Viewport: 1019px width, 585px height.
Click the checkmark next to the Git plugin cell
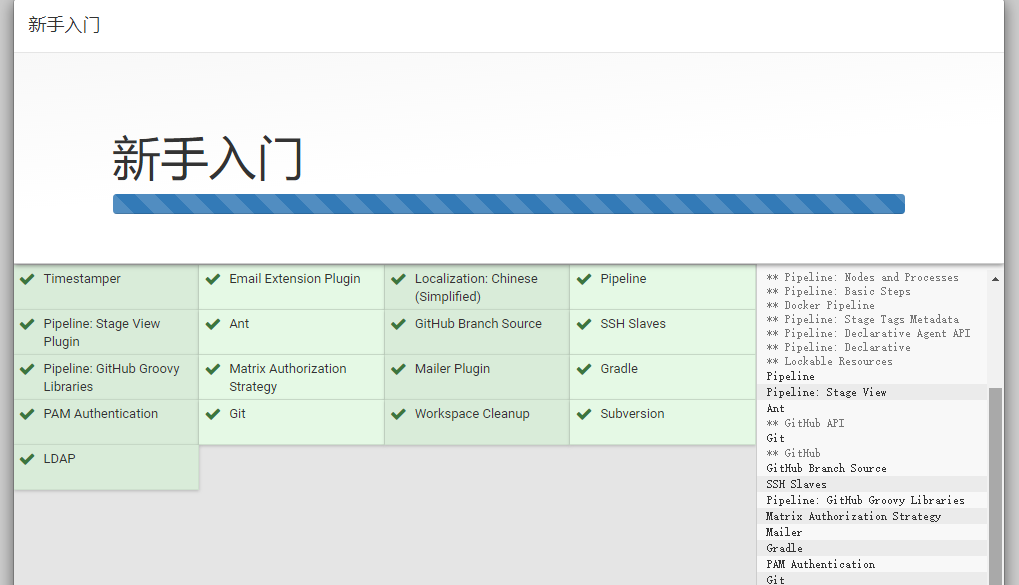click(213, 414)
